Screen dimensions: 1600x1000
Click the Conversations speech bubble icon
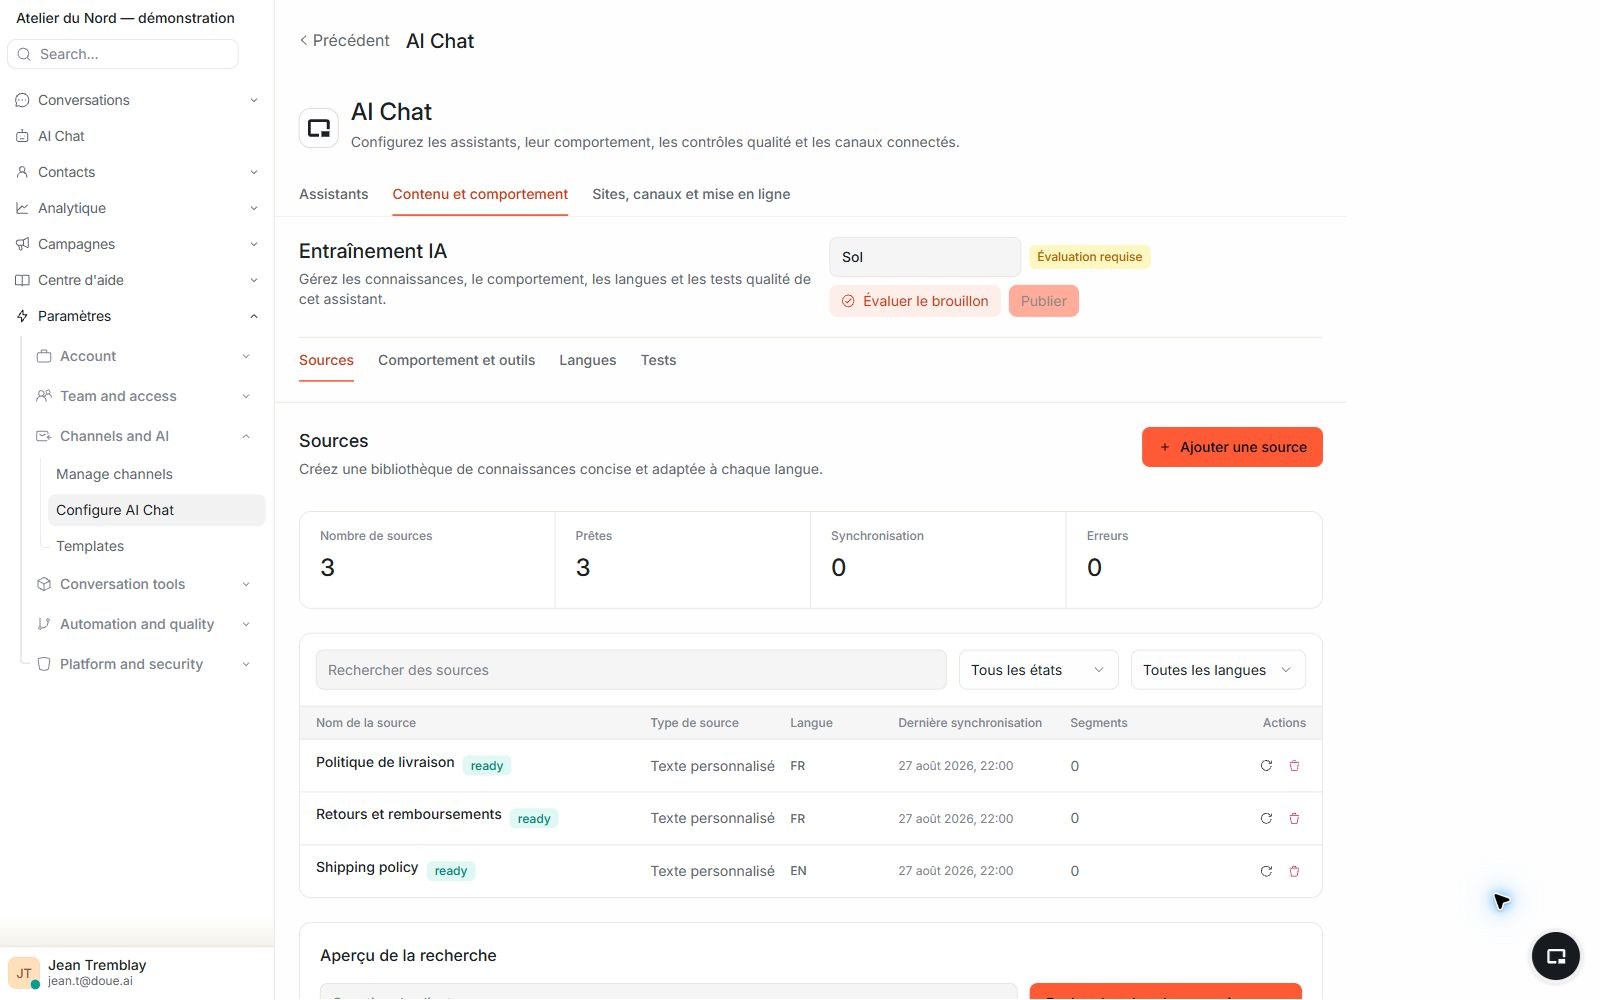22,100
